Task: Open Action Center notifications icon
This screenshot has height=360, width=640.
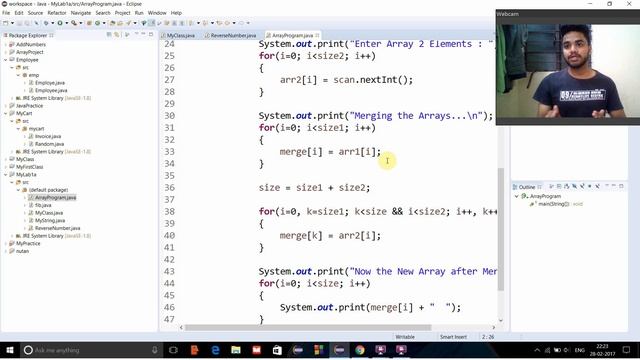Action: (x=627, y=350)
